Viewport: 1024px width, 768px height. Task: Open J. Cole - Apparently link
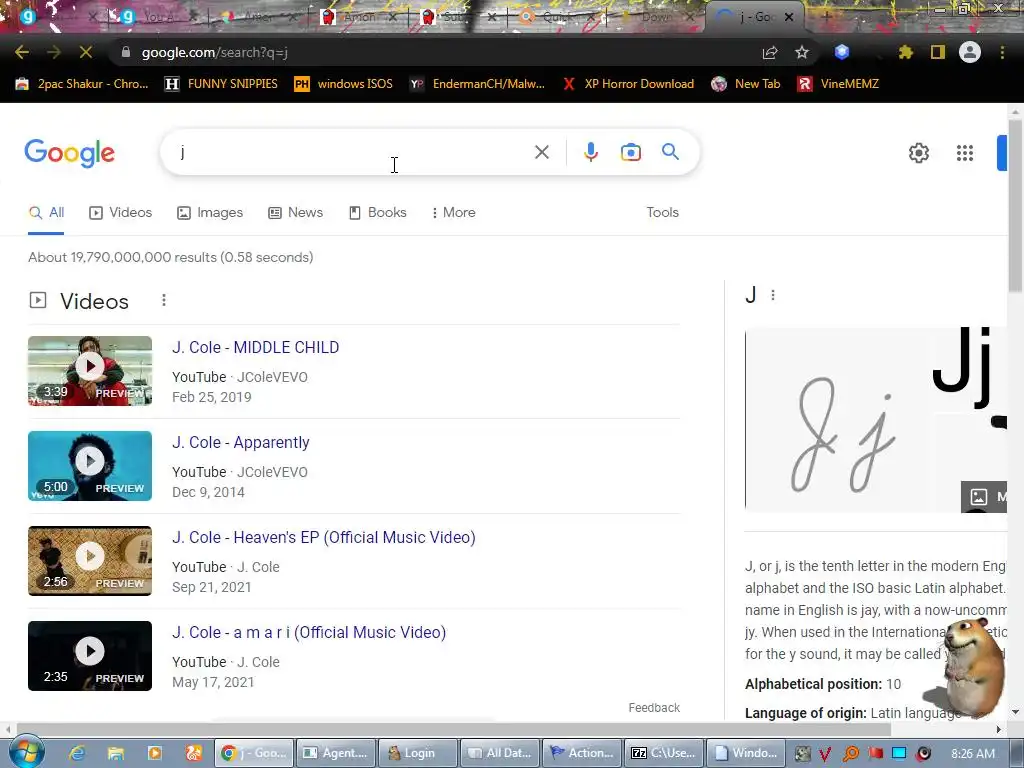(x=240, y=442)
